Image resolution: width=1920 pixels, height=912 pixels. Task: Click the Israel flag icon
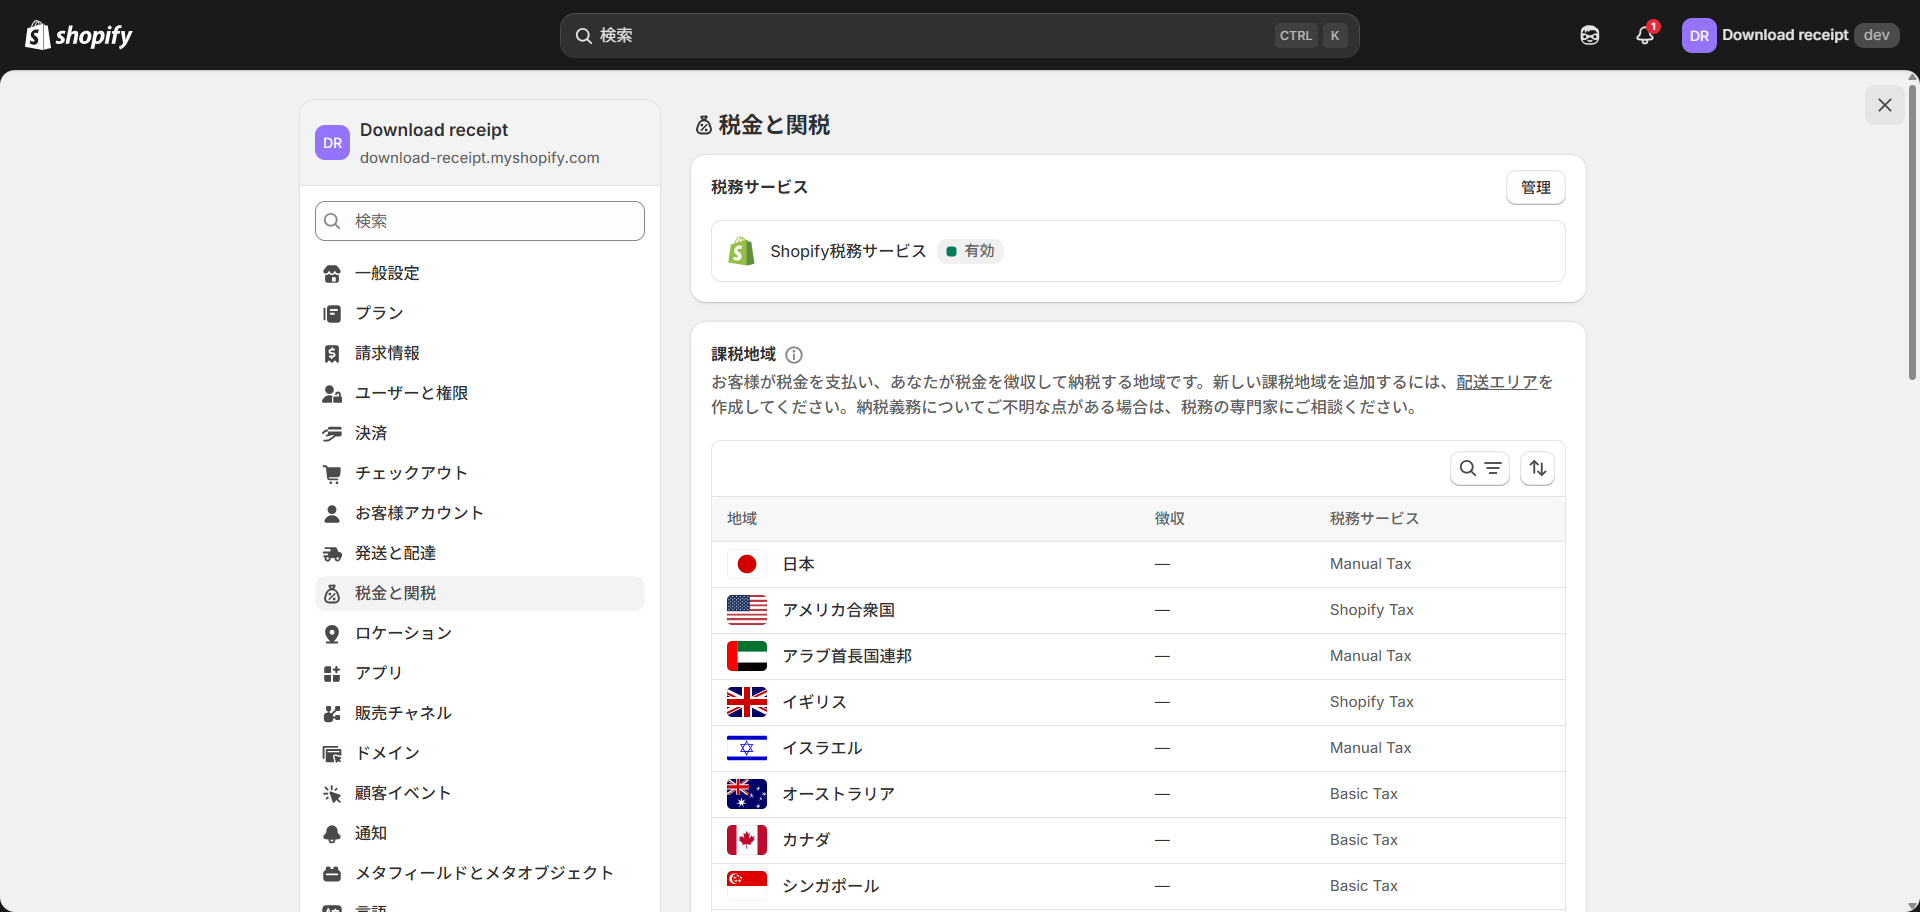pyautogui.click(x=747, y=748)
